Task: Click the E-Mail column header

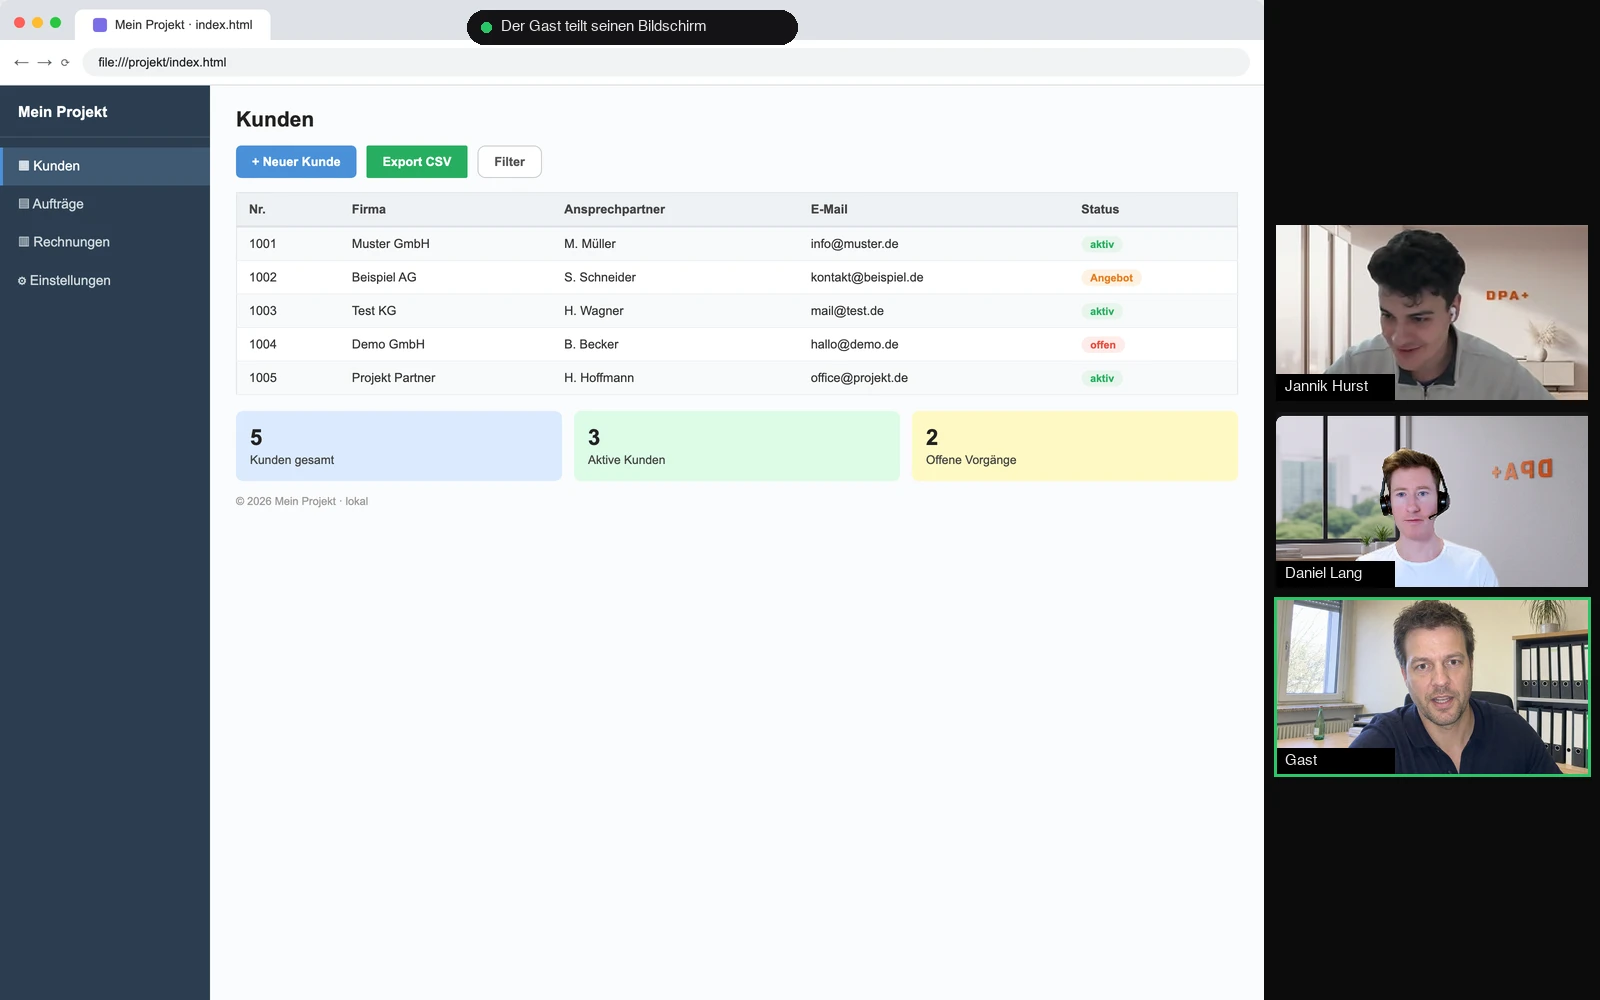Action: click(829, 209)
